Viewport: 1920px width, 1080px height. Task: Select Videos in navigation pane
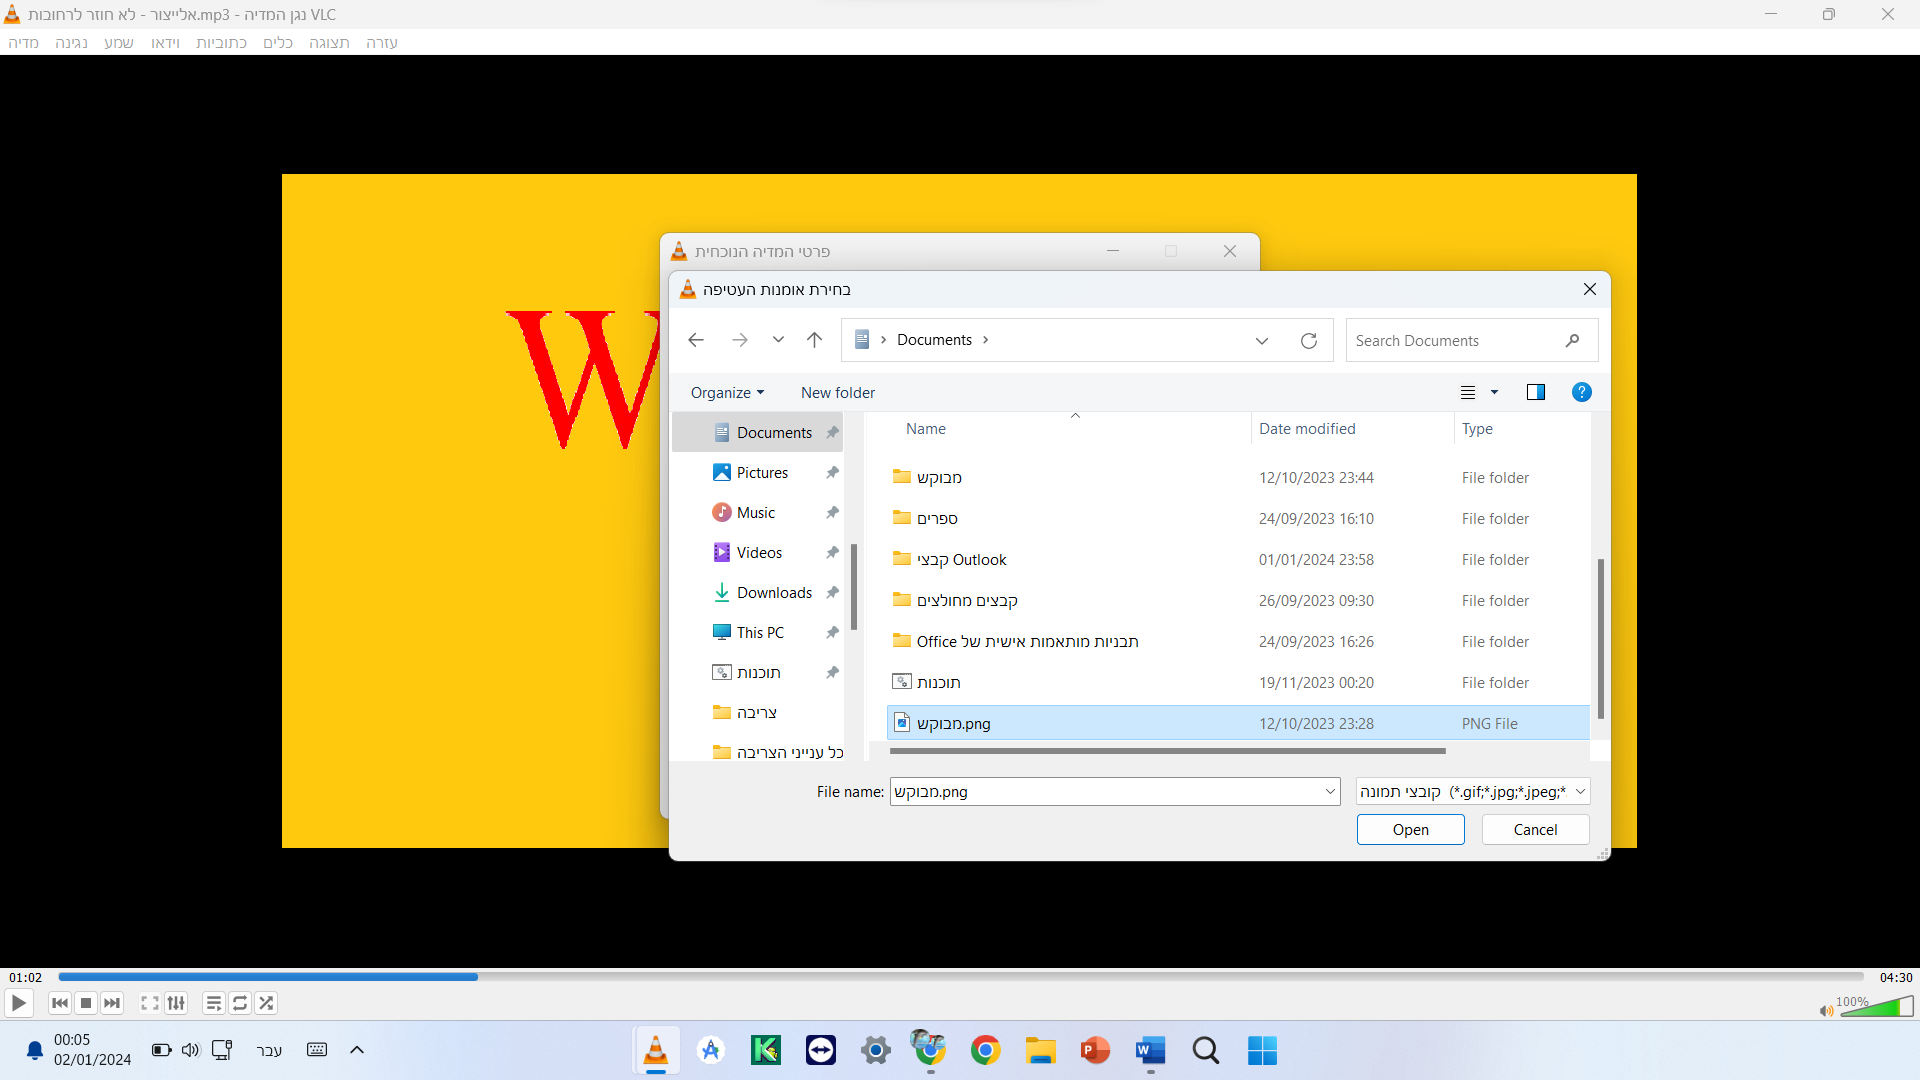757,553
